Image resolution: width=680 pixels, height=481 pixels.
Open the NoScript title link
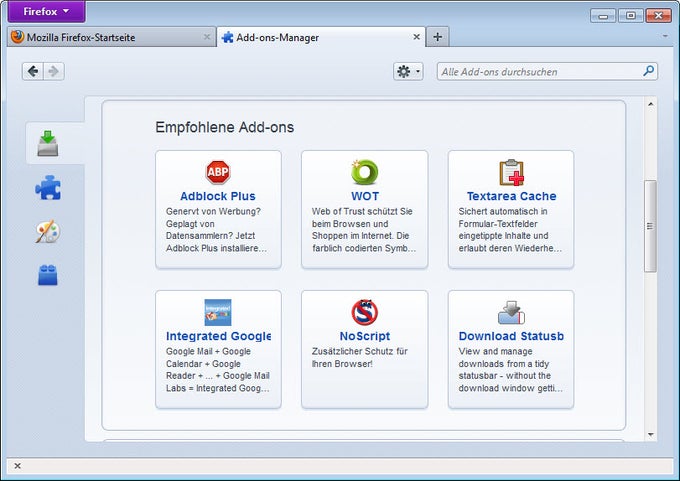[365, 336]
